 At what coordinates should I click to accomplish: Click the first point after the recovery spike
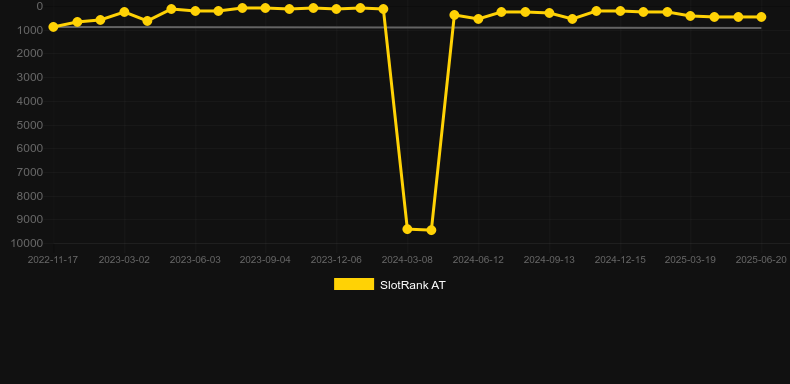[x=454, y=15]
